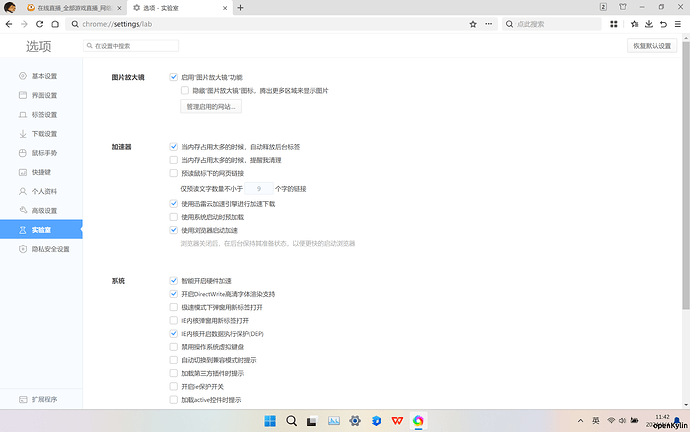Open the skin shirt icon in title bar
The height and width of the screenshot is (432, 690).
(x=623, y=7)
